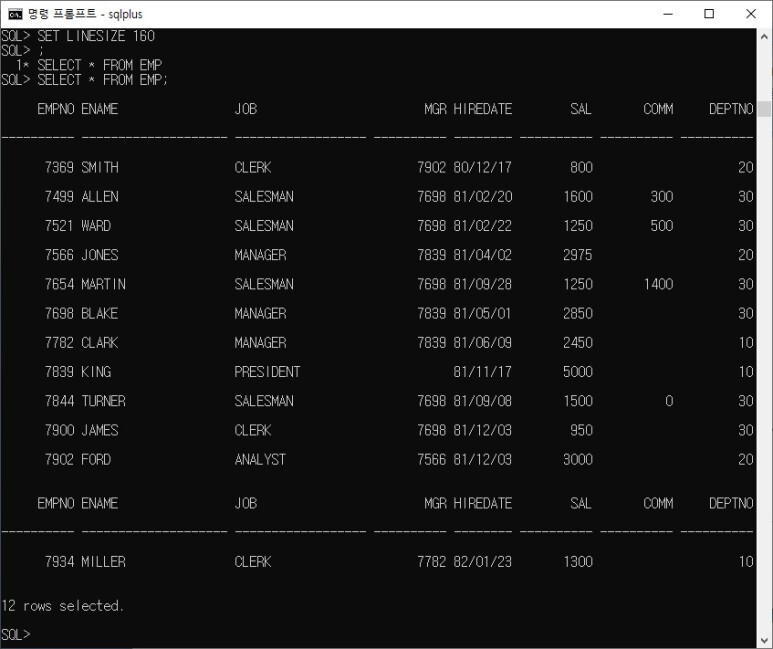Click MGR value 7782 in MILLER row

(x=431, y=562)
